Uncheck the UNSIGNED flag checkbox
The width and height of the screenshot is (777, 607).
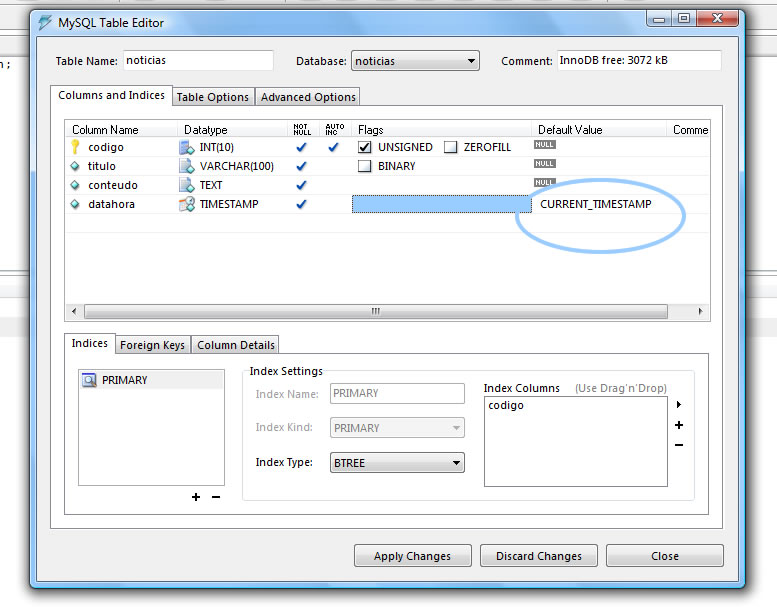point(365,147)
